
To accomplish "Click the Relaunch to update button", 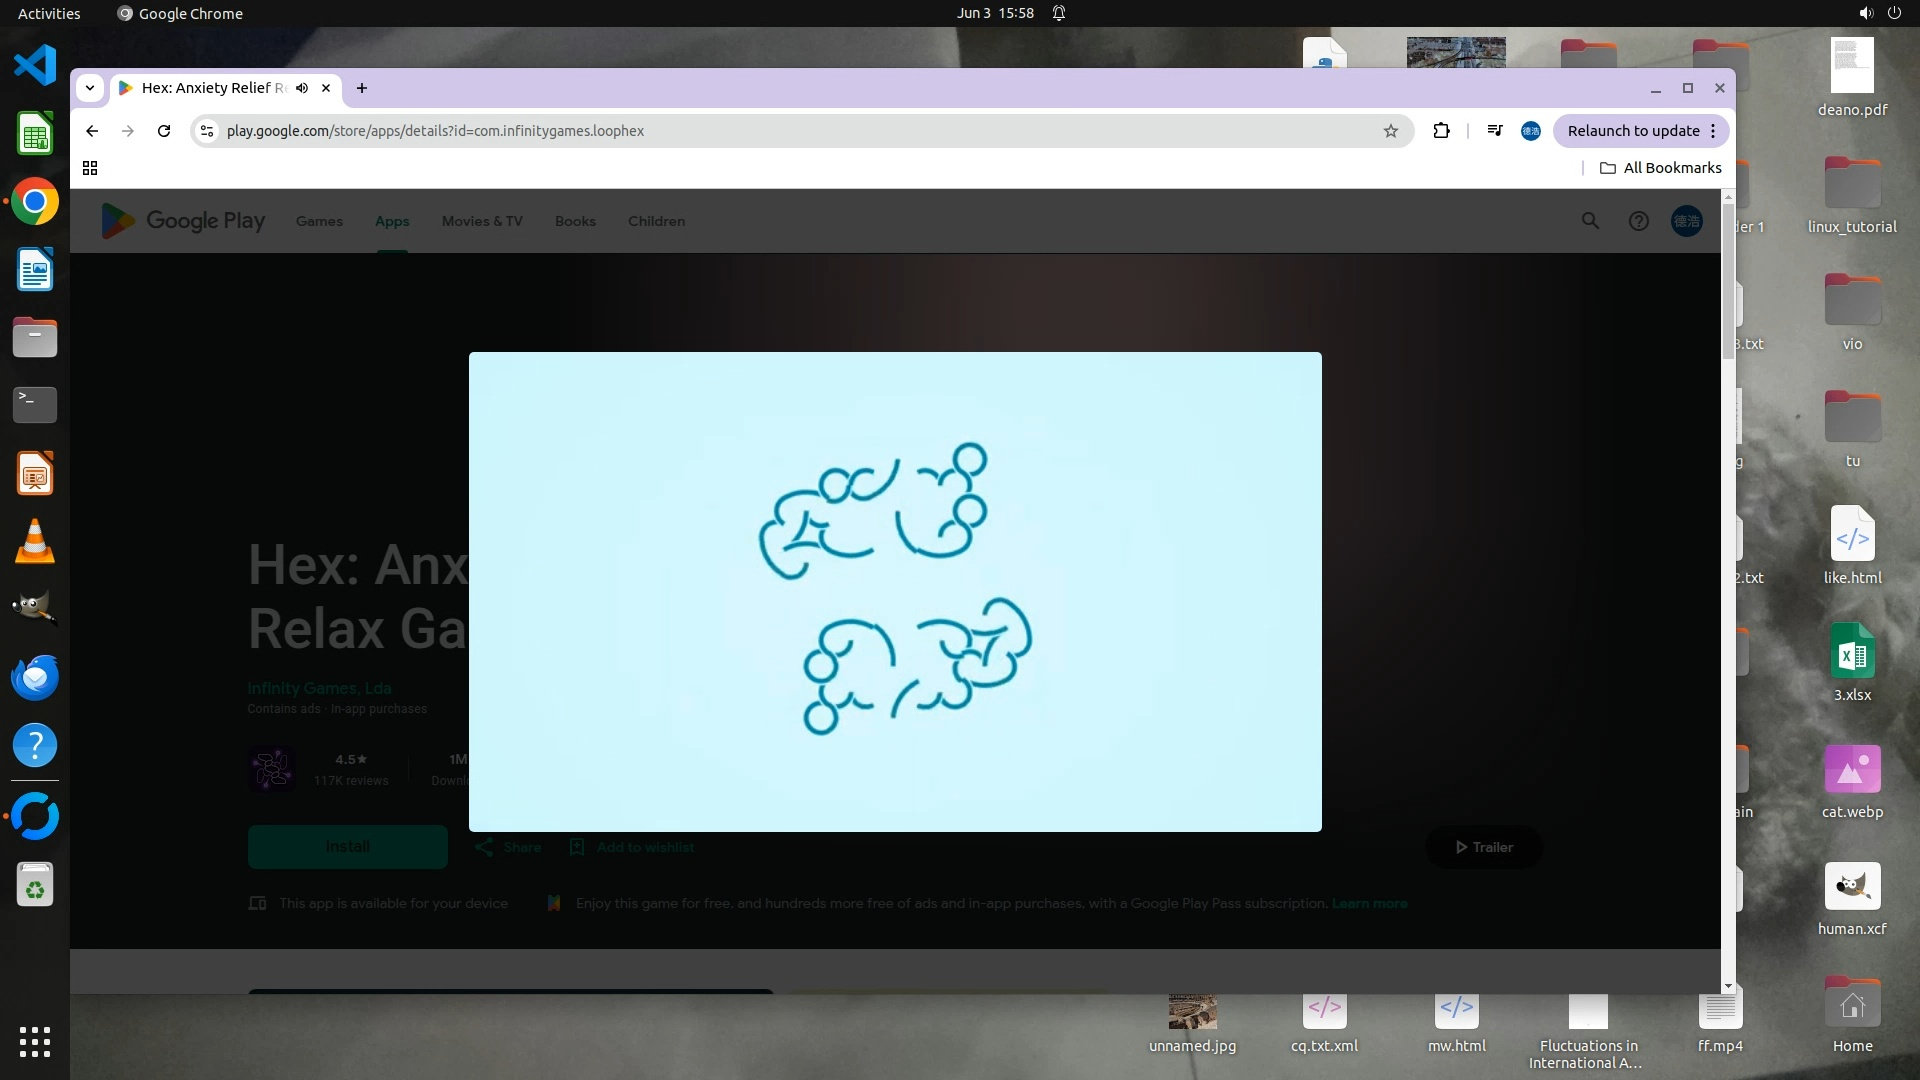I will tap(1632, 131).
